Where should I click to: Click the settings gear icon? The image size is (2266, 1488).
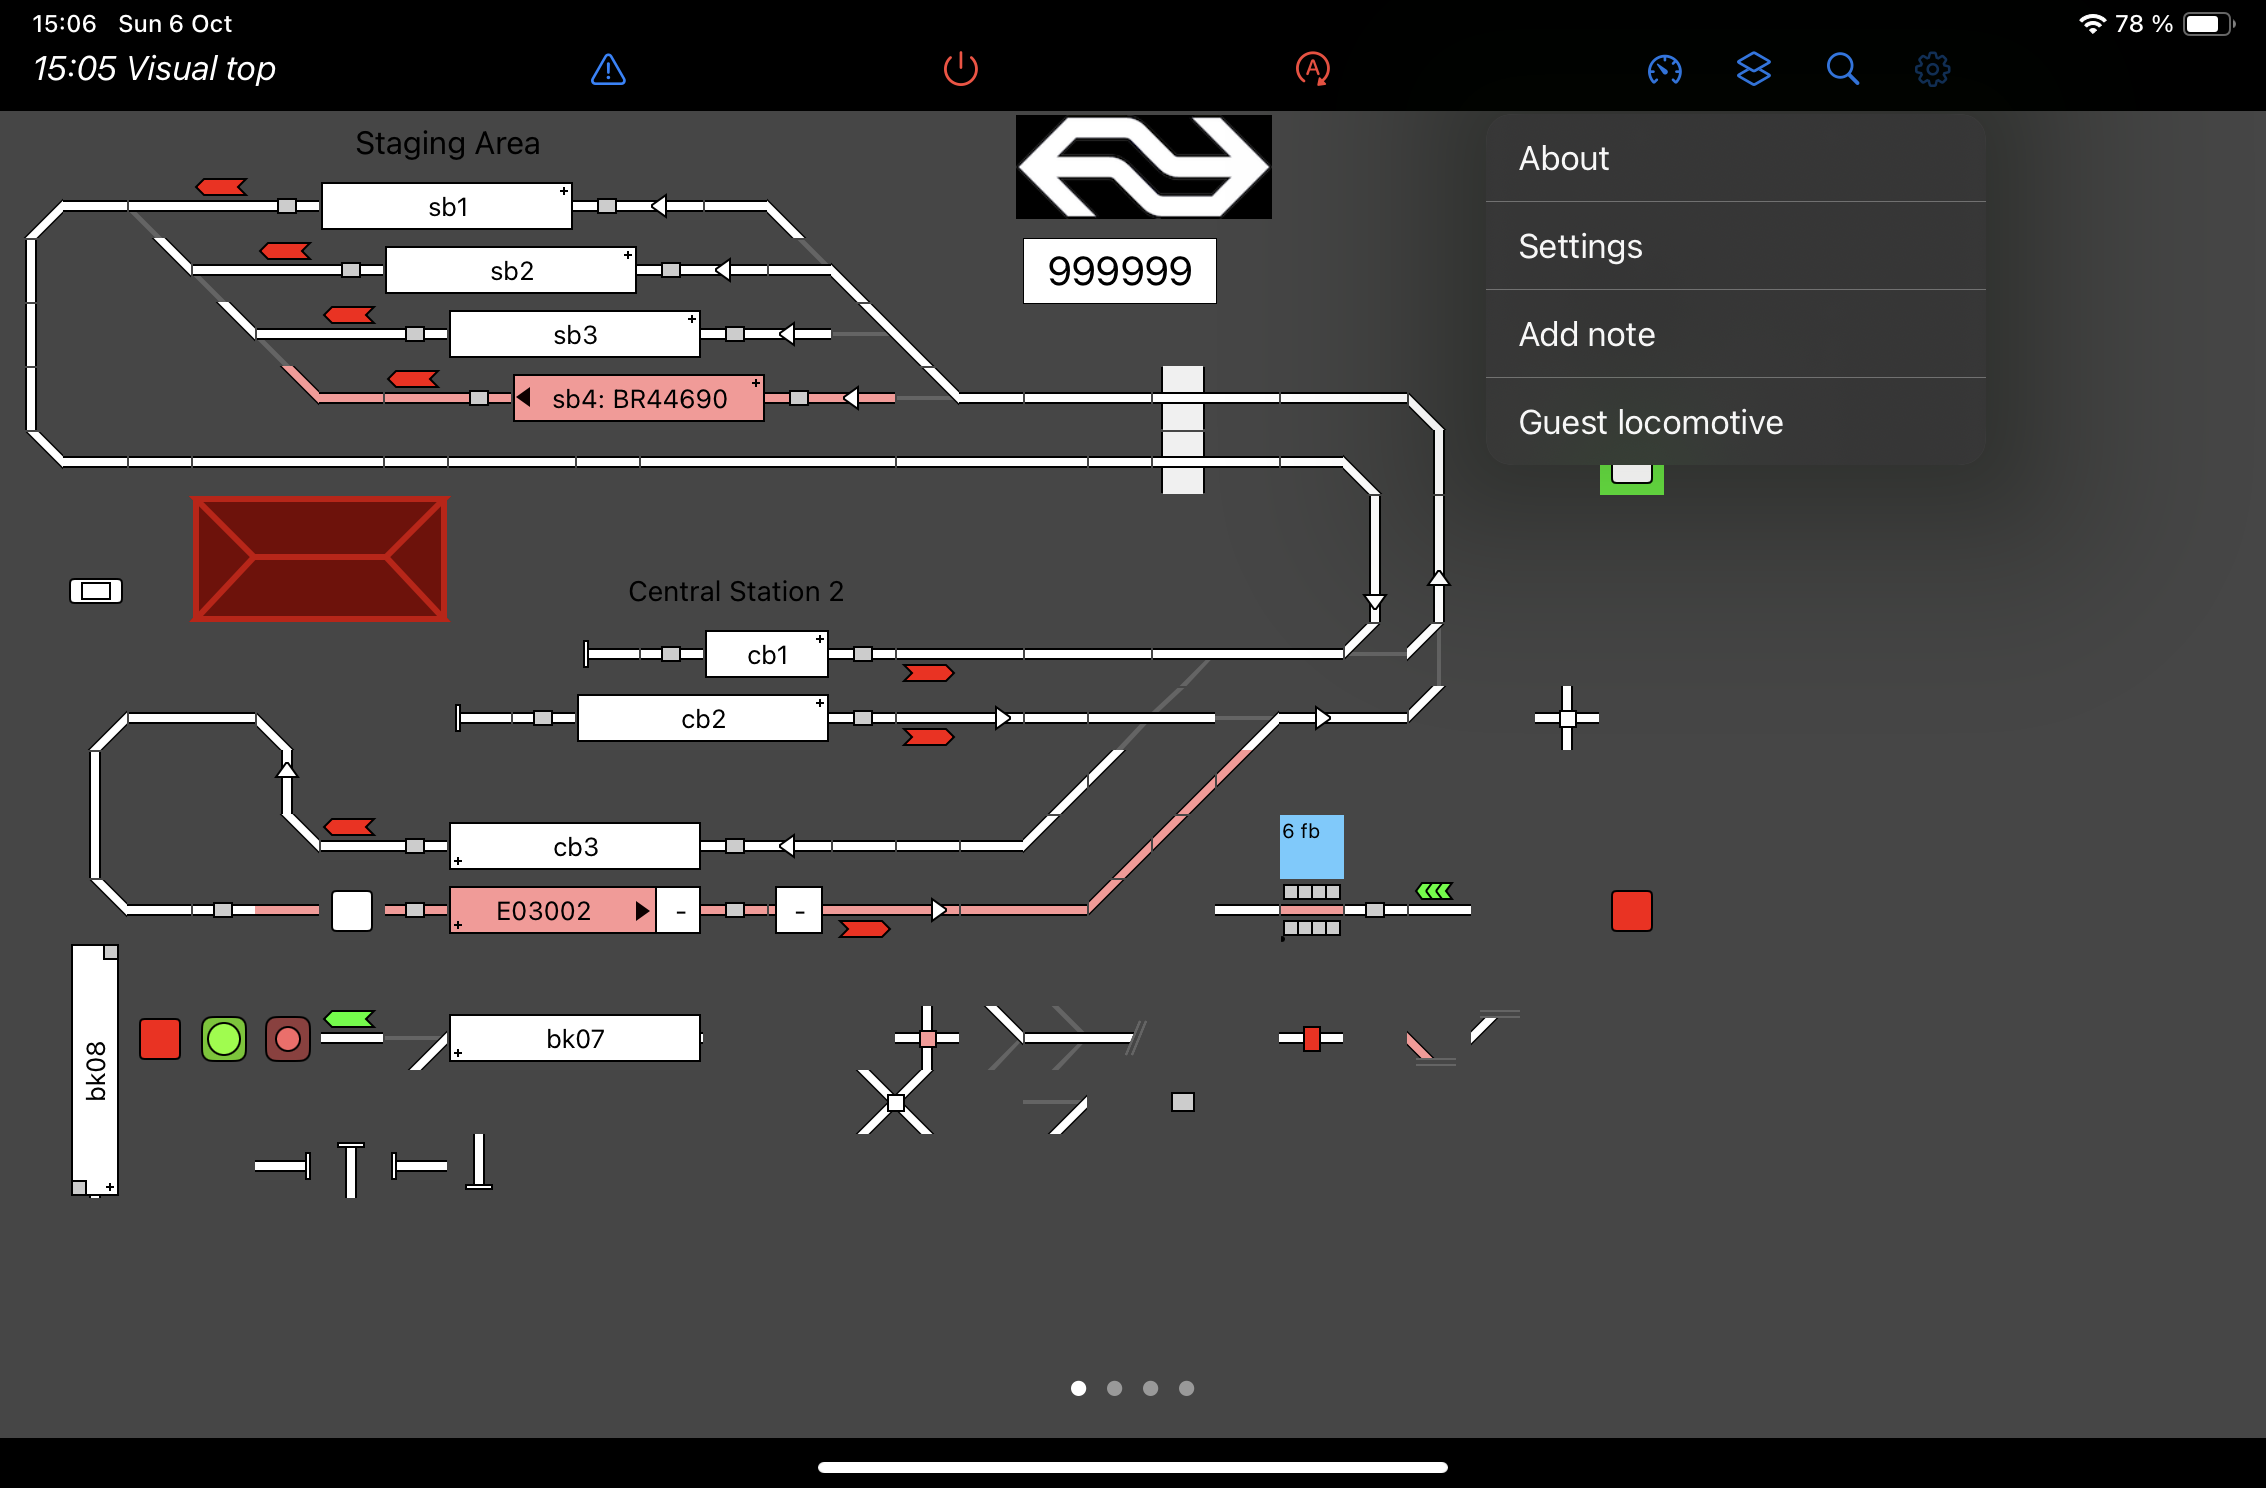(1932, 69)
